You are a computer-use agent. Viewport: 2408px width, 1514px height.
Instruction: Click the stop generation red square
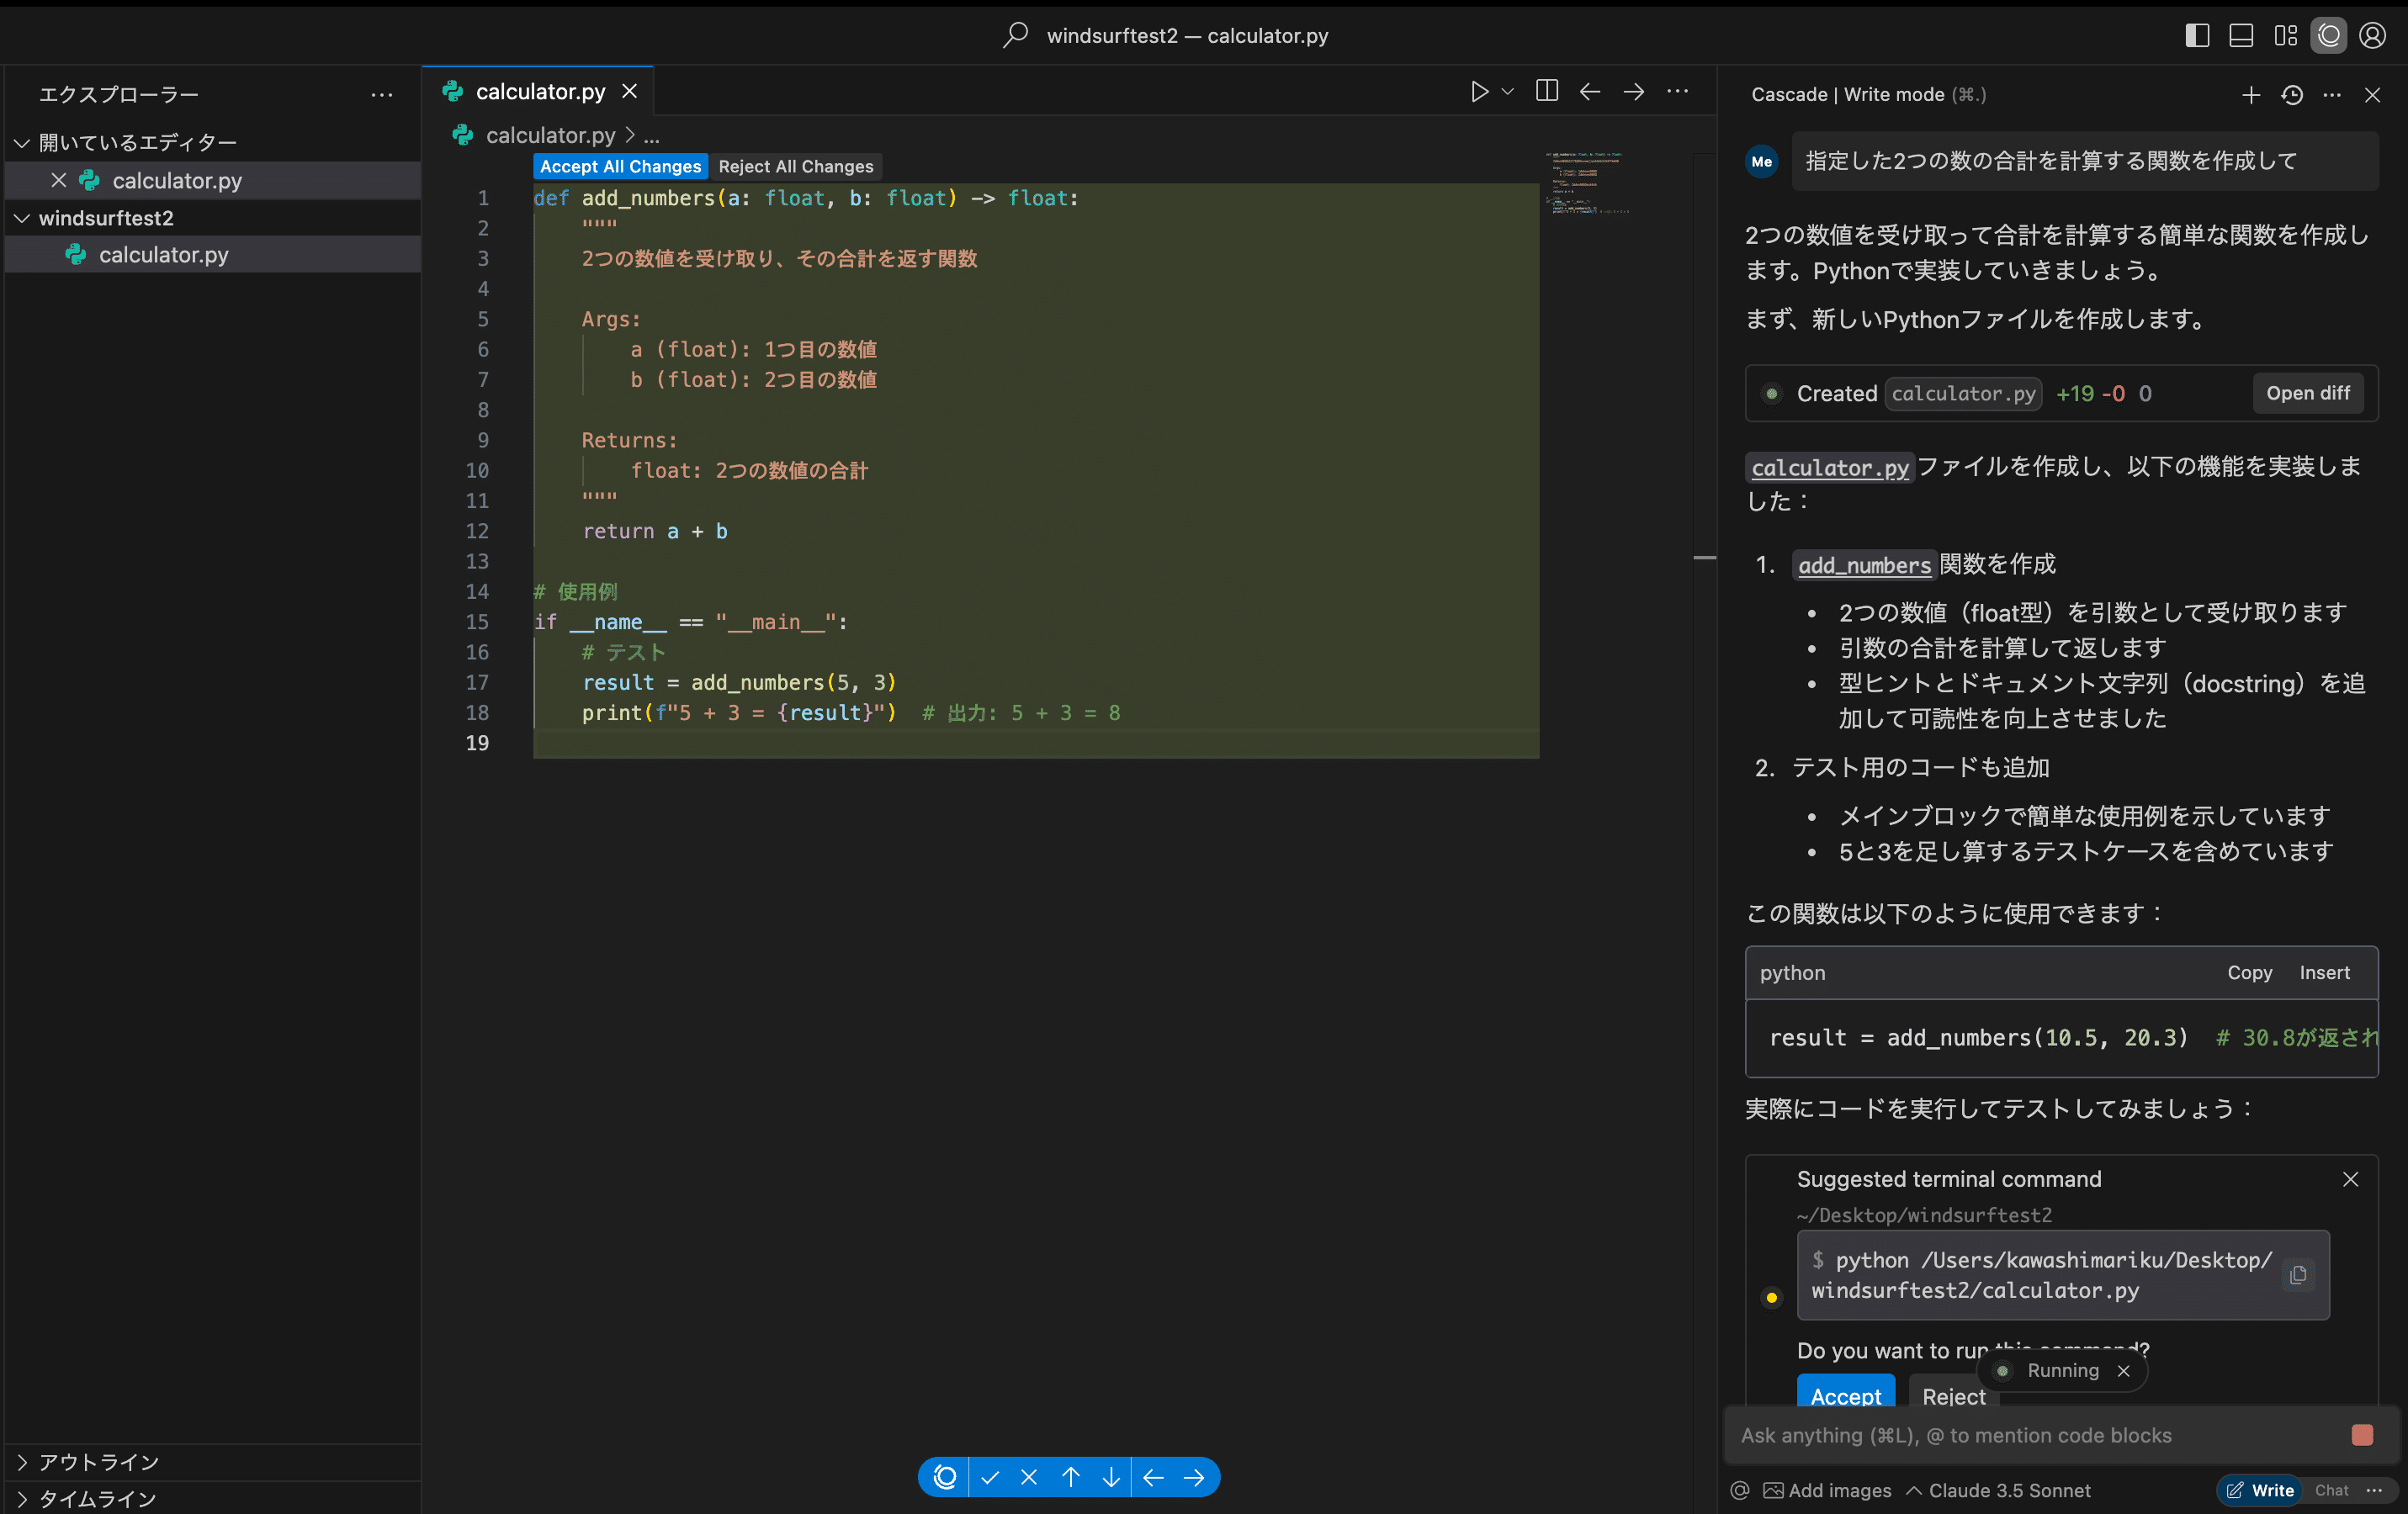click(x=2362, y=1435)
